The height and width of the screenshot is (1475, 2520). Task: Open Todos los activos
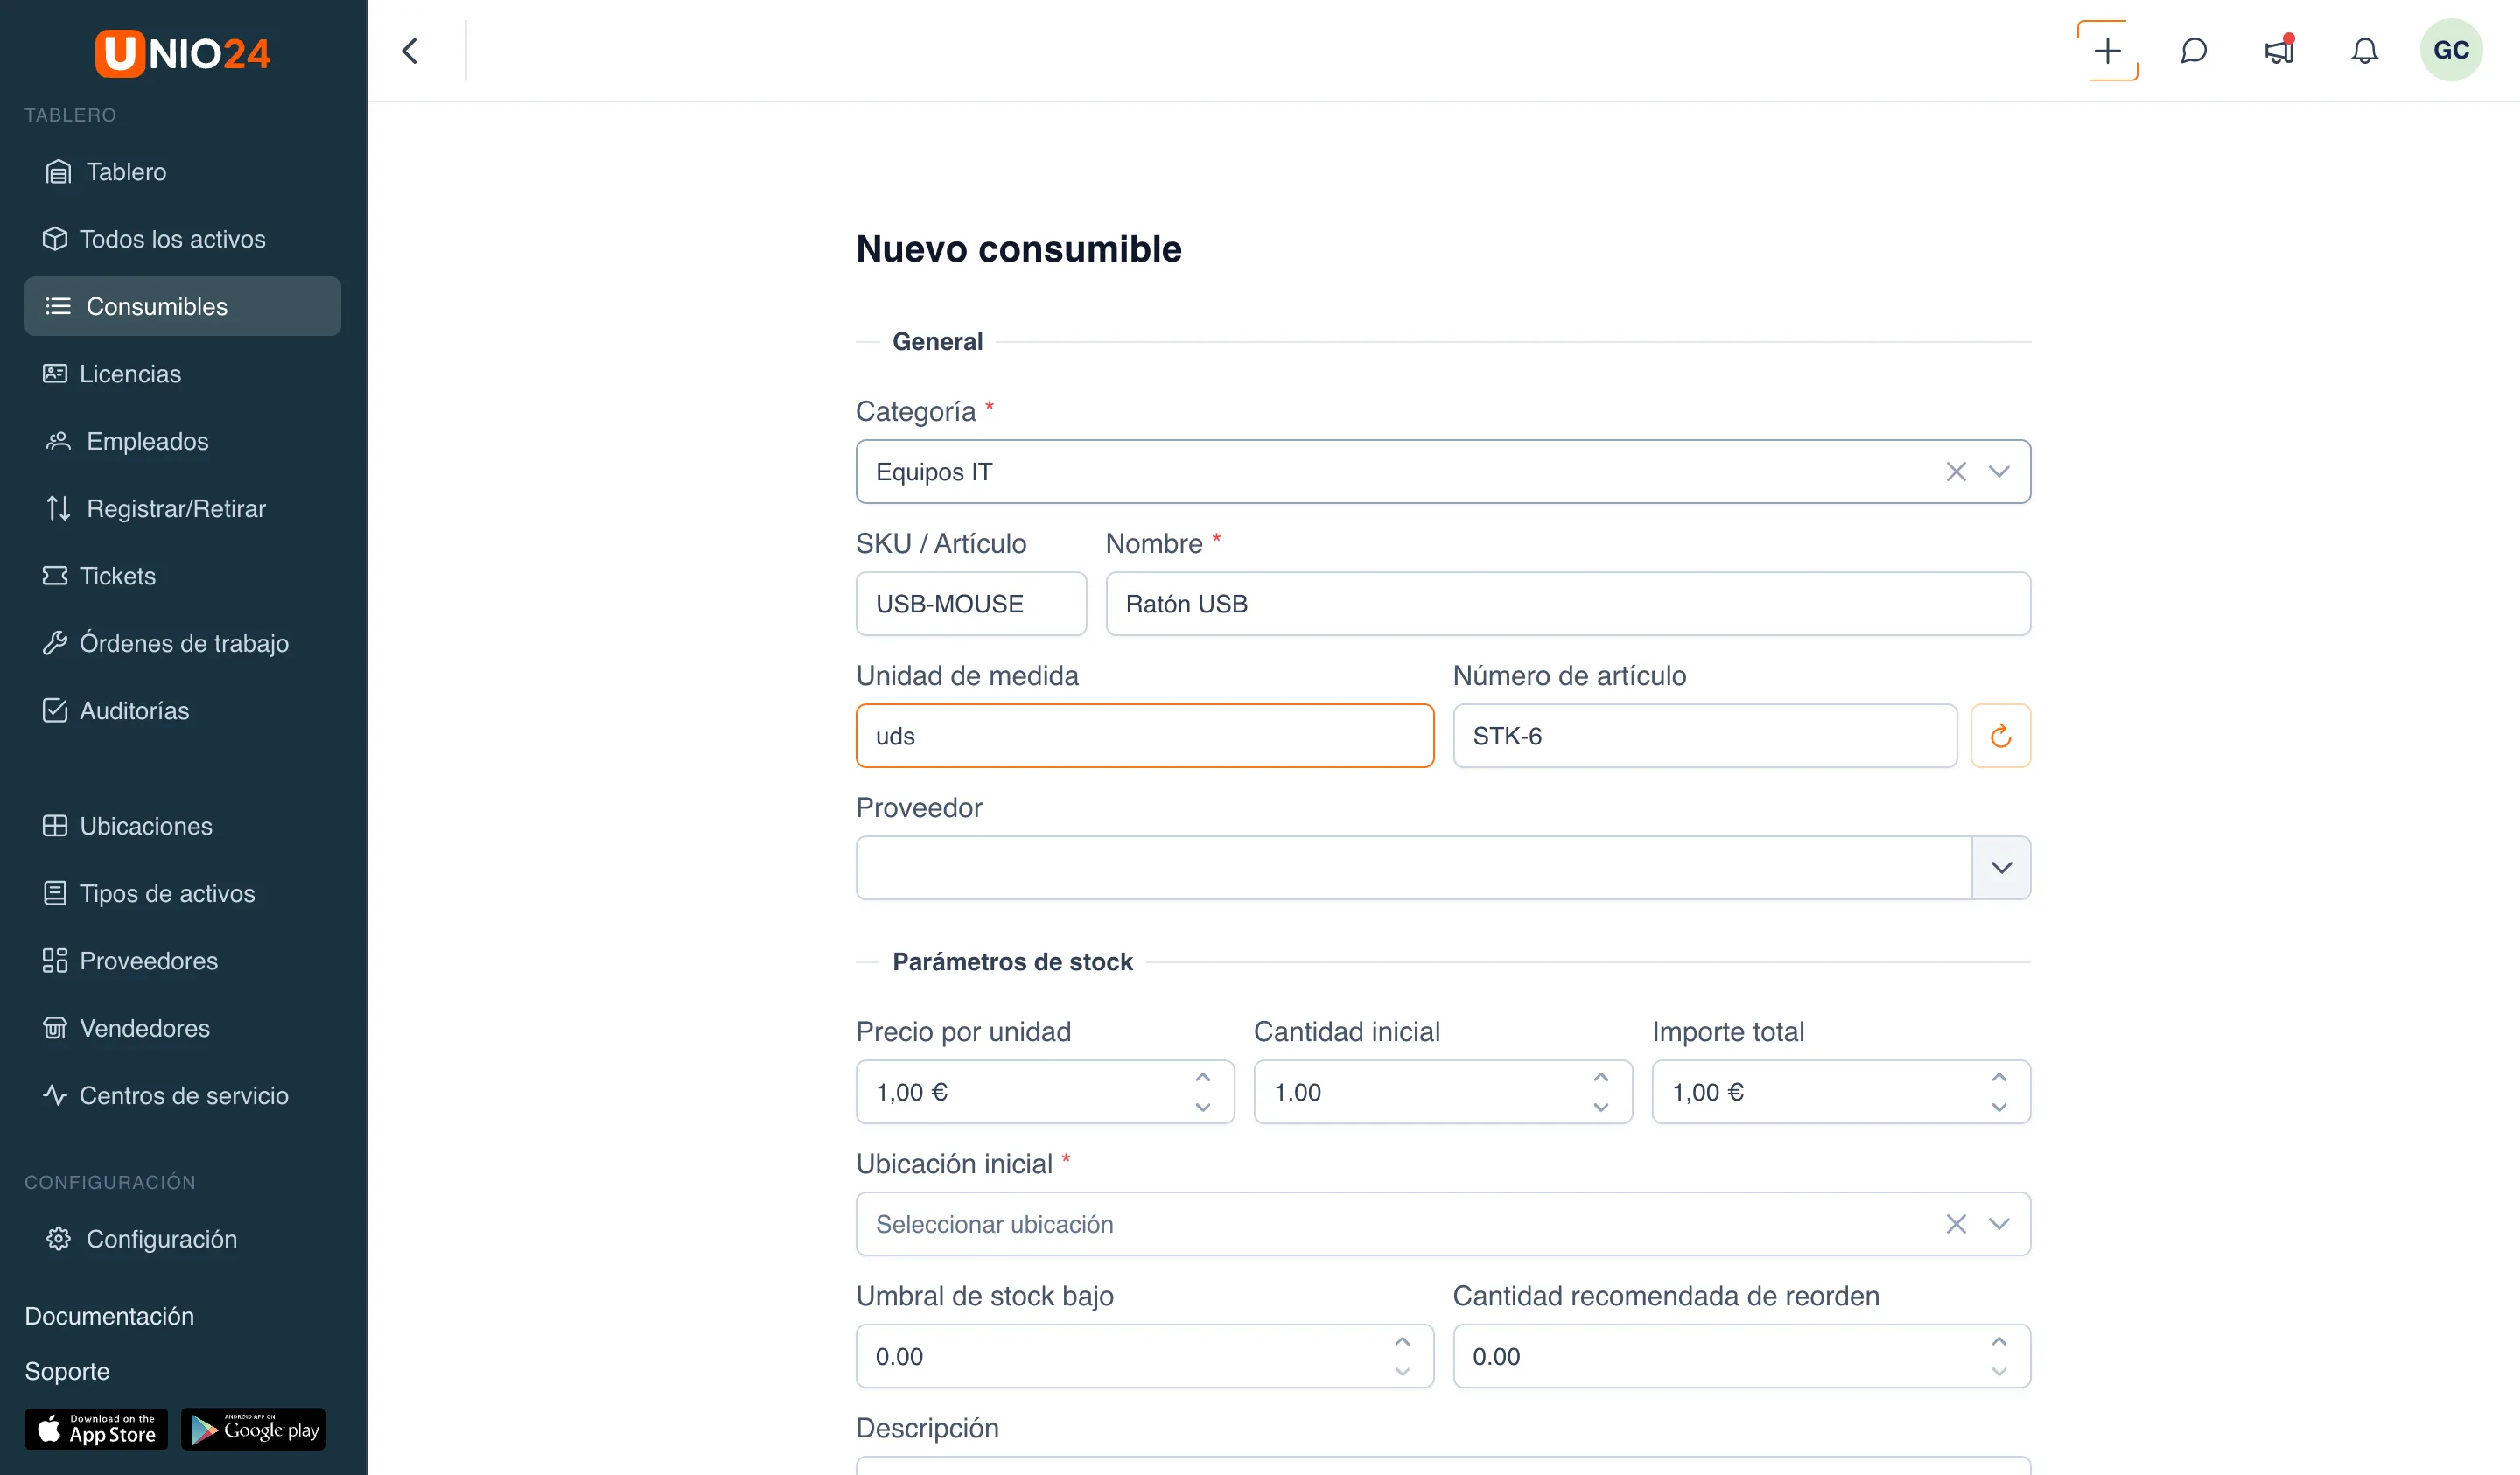pyautogui.click(x=182, y=239)
